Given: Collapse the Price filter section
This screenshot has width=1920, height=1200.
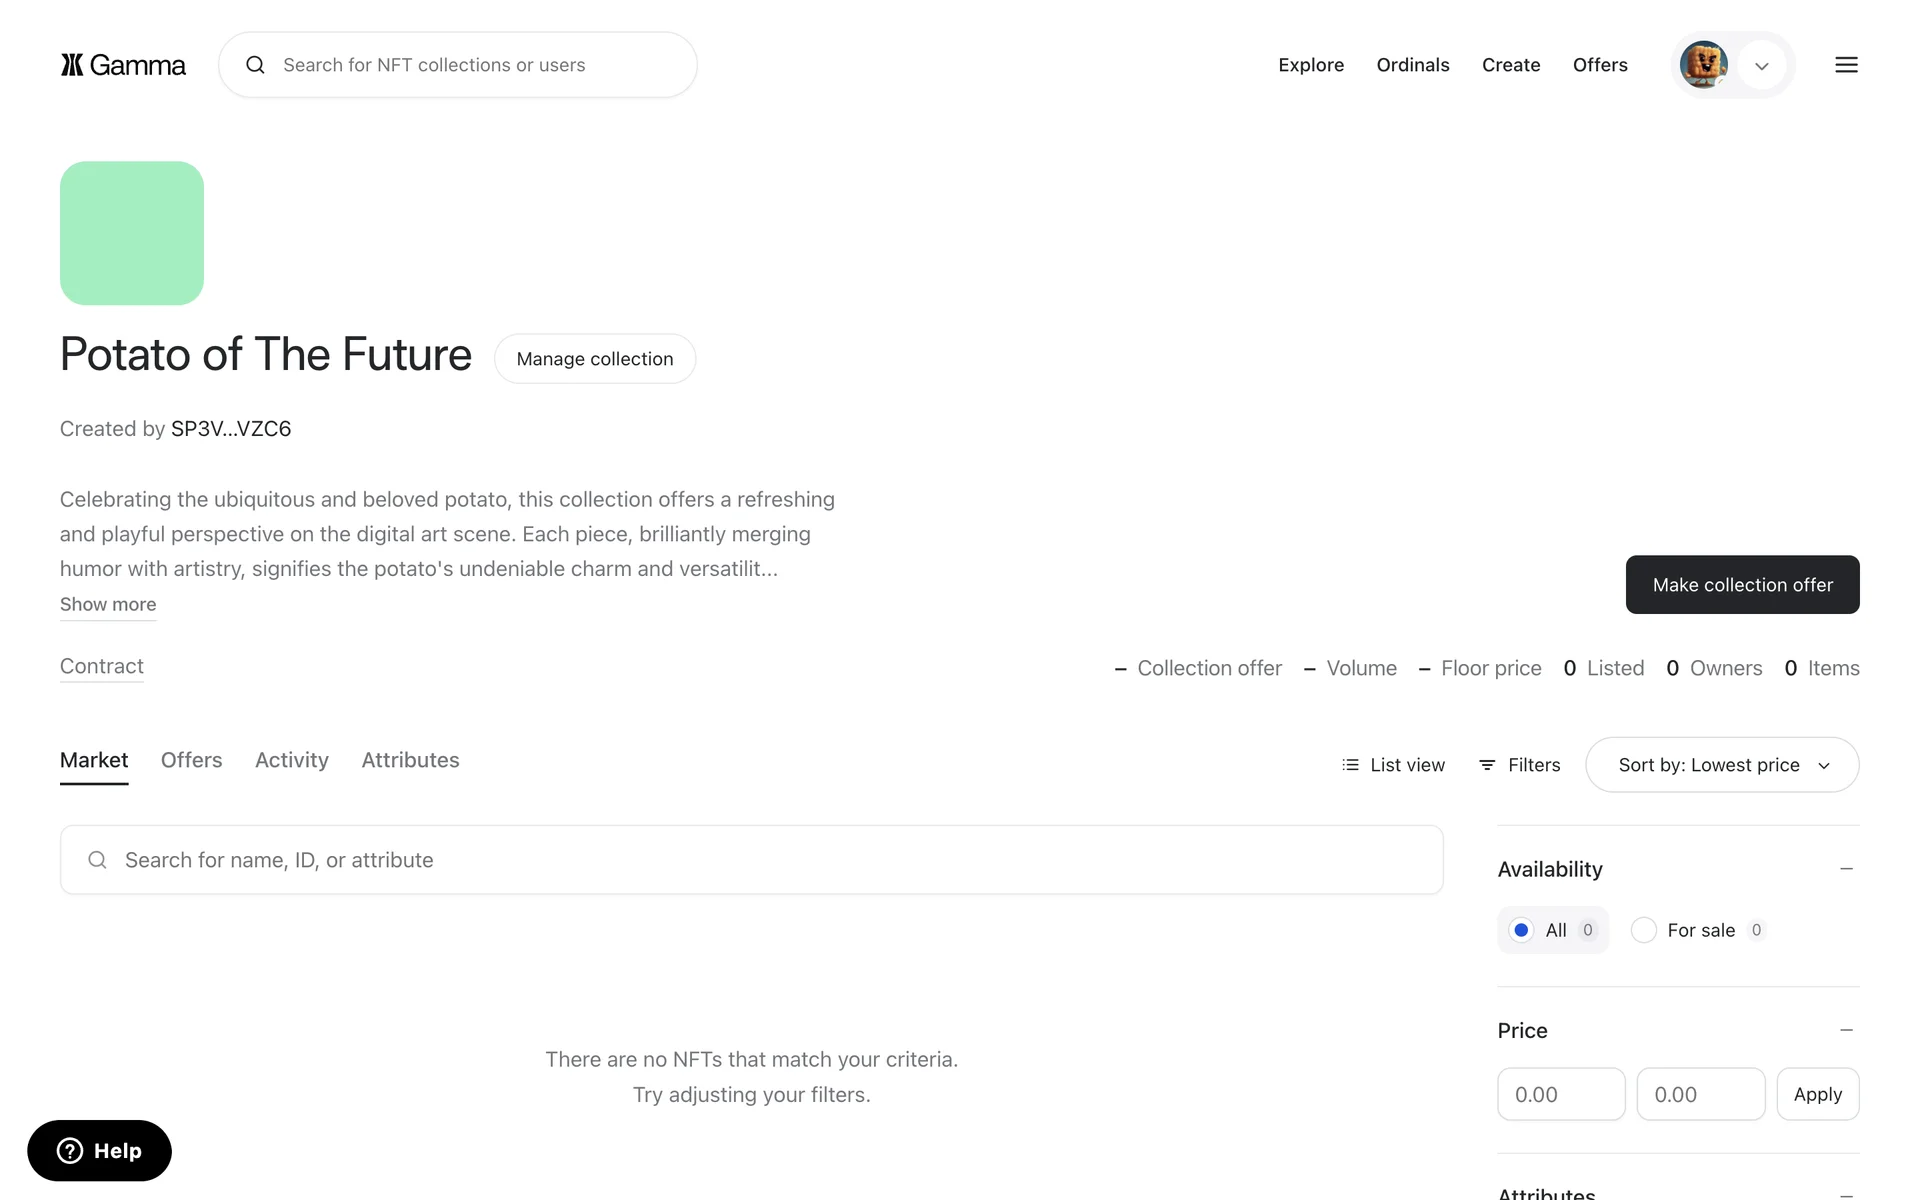Looking at the screenshot, I should (x=1846, y=1030).
